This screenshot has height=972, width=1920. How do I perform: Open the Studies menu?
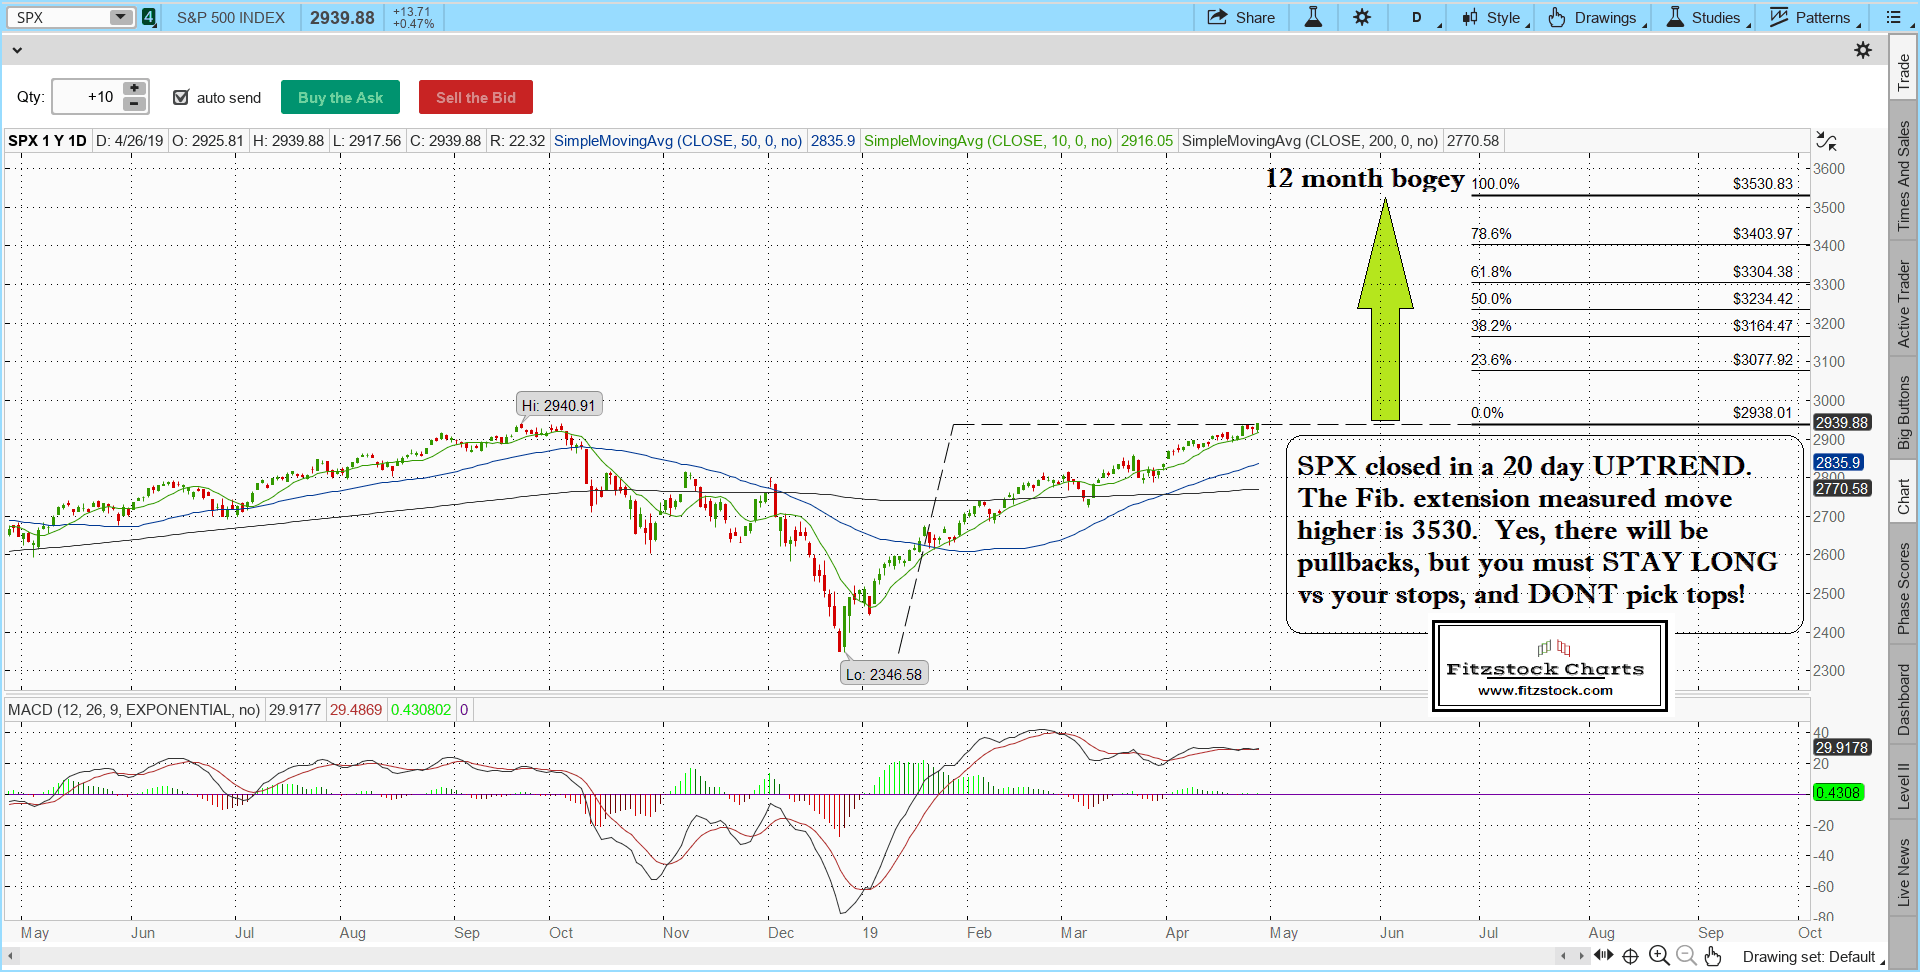pyautogui.click(x=1706, y=17)
